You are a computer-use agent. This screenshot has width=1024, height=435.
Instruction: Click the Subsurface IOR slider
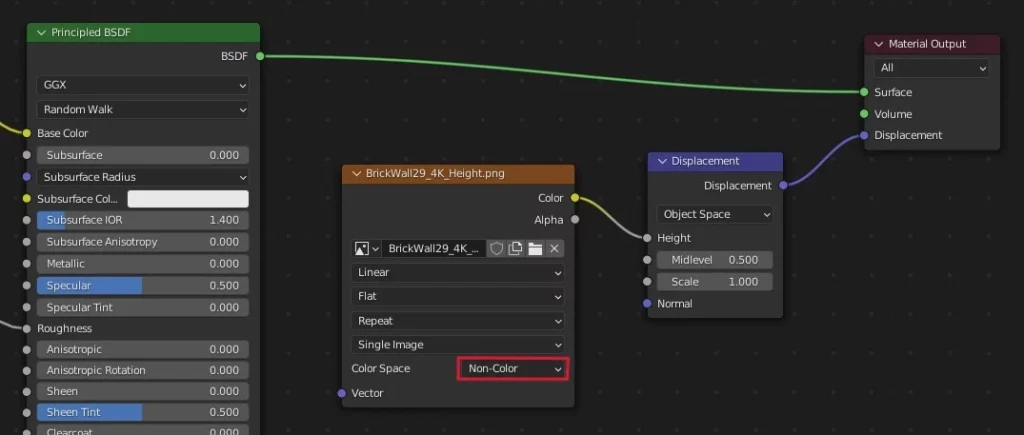[143, 220]
